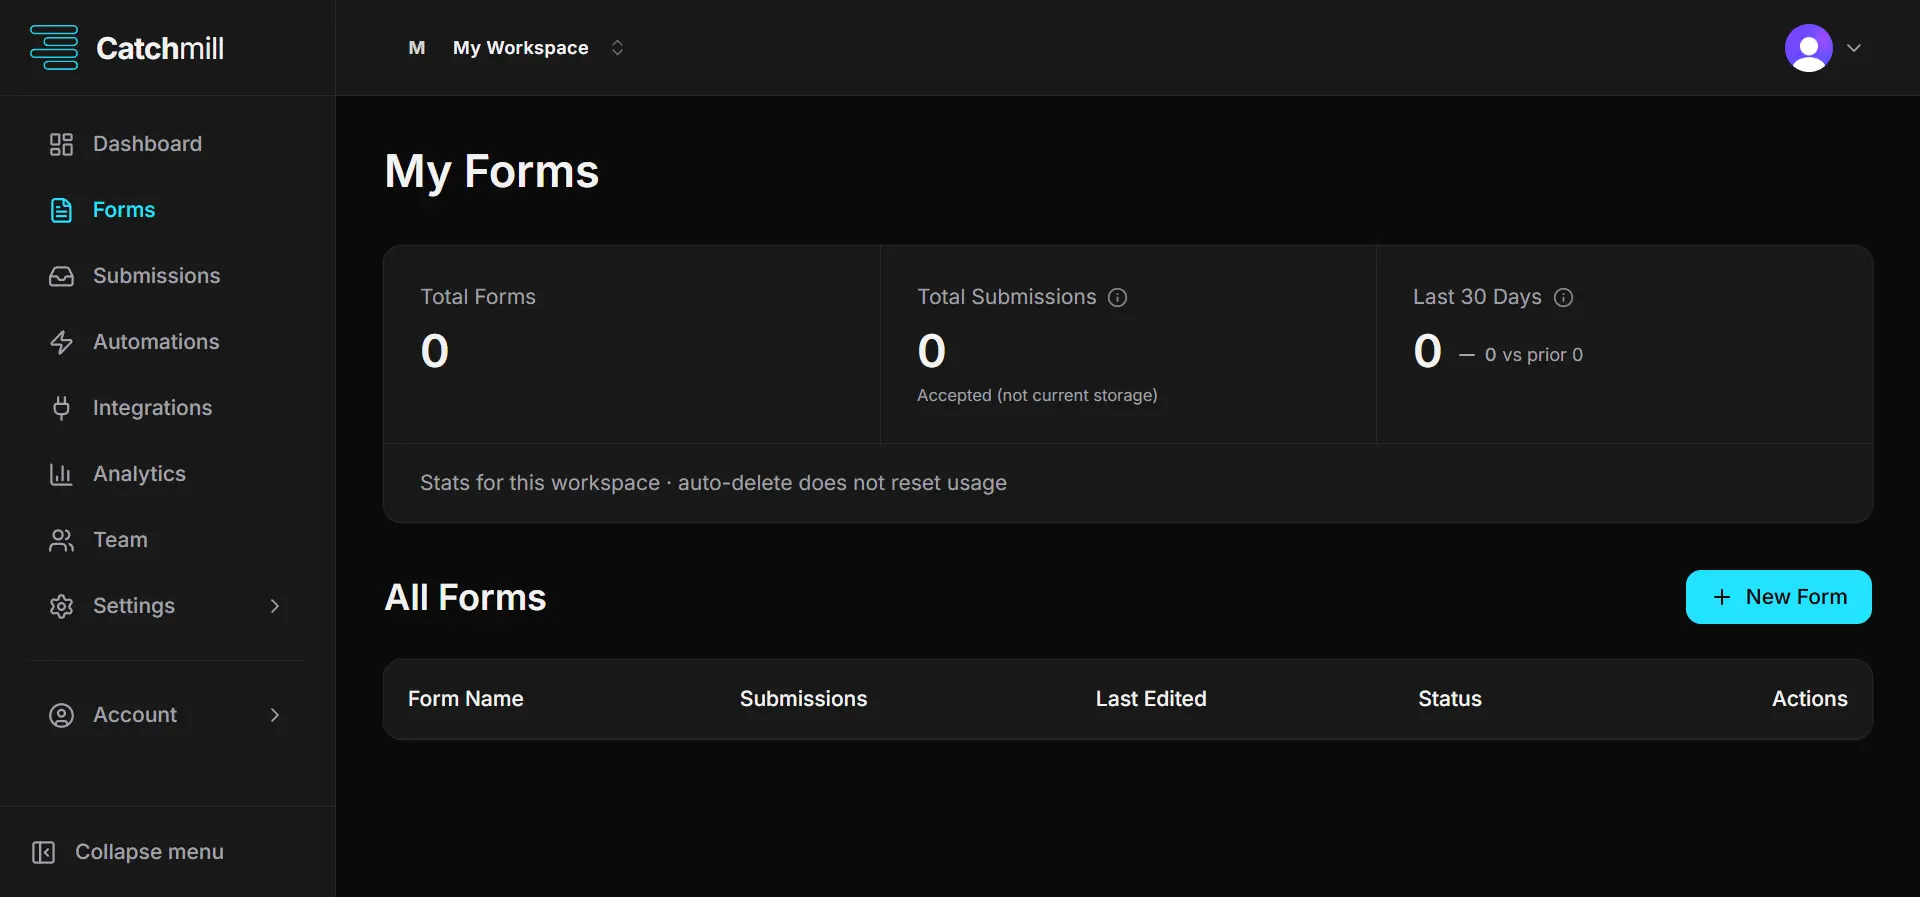Viewport: 1920px width, 897px height.
Task: Click the Account person icon
Action: coord(61,715)
